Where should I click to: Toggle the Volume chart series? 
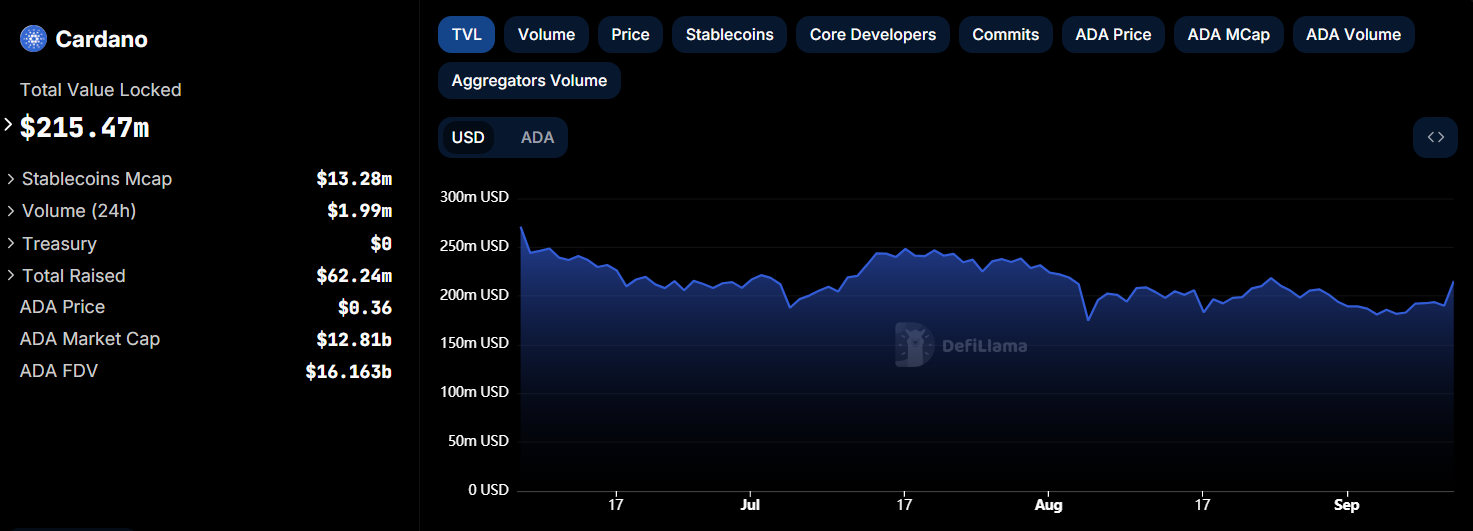546,34
